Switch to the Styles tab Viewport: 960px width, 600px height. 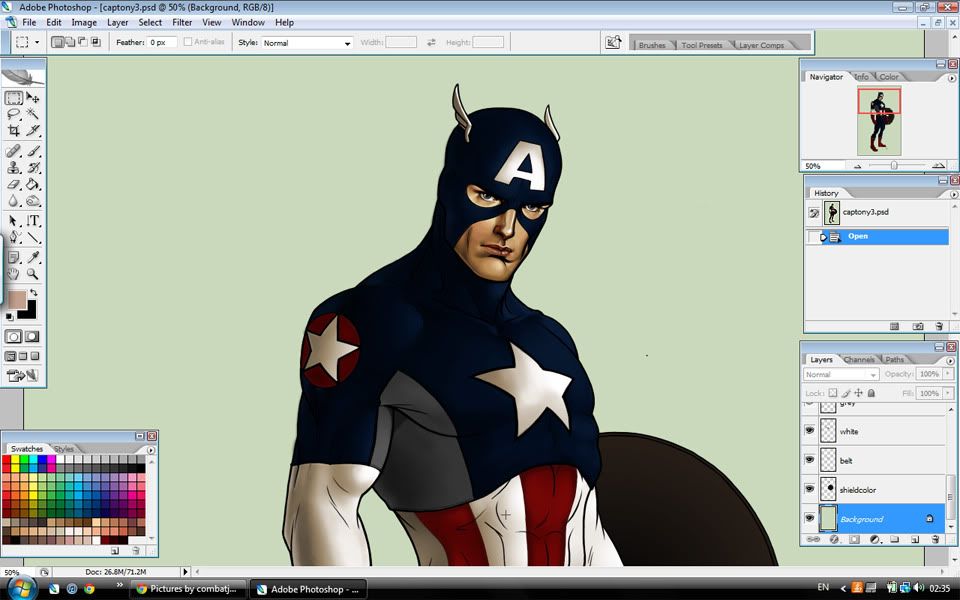pyautogui.click(x=64, y=449)
